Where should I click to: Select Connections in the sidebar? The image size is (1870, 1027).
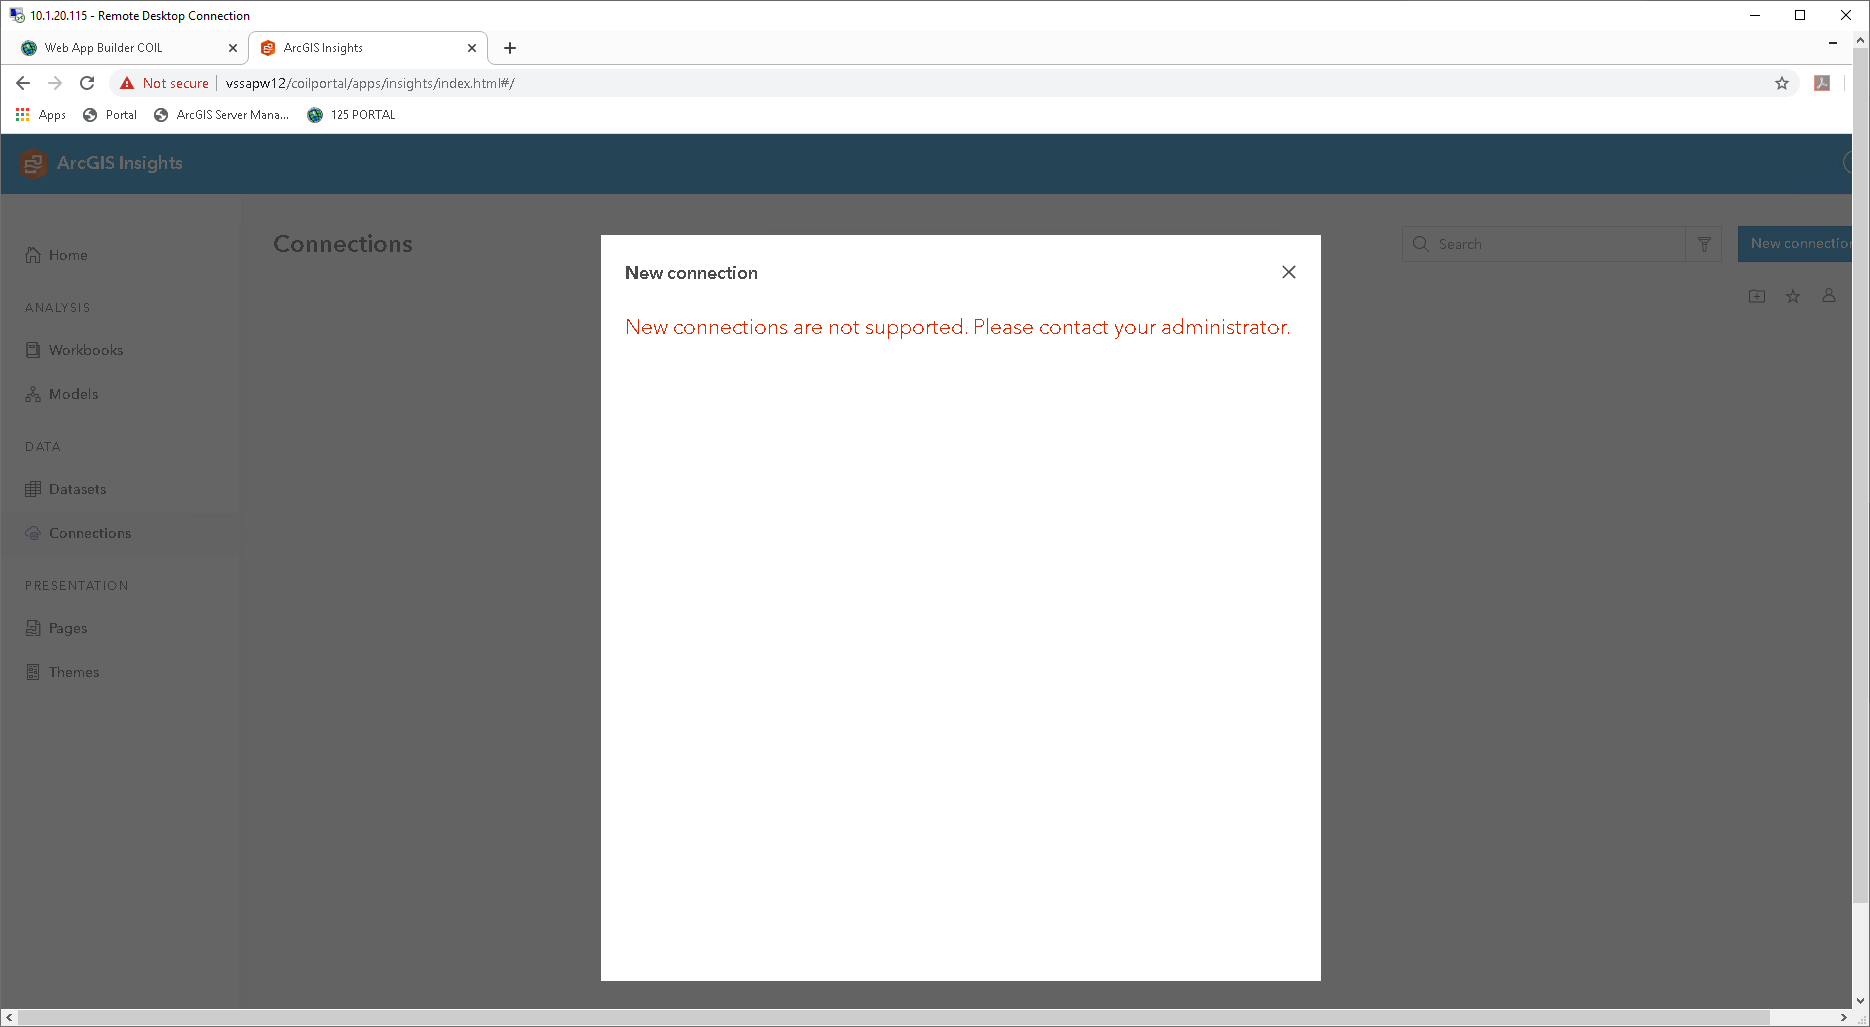(x=79, y=533)
